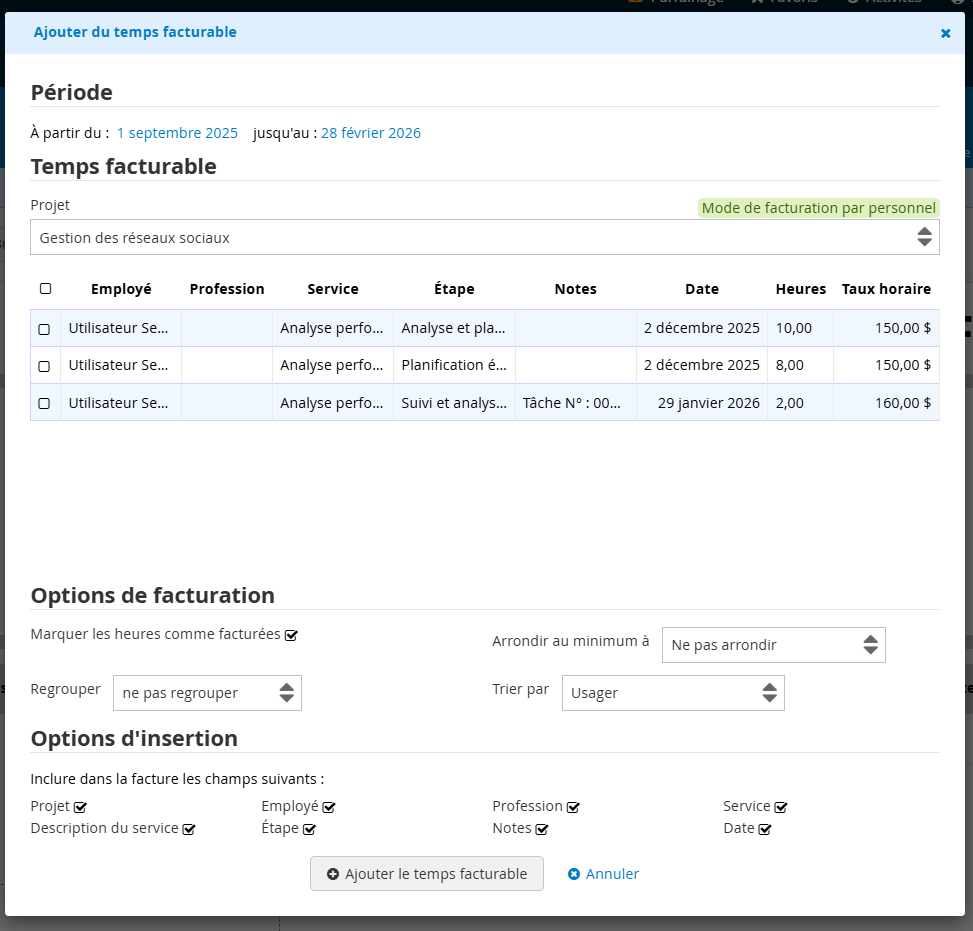Select the row with 10,00 hours

[44, 328]
